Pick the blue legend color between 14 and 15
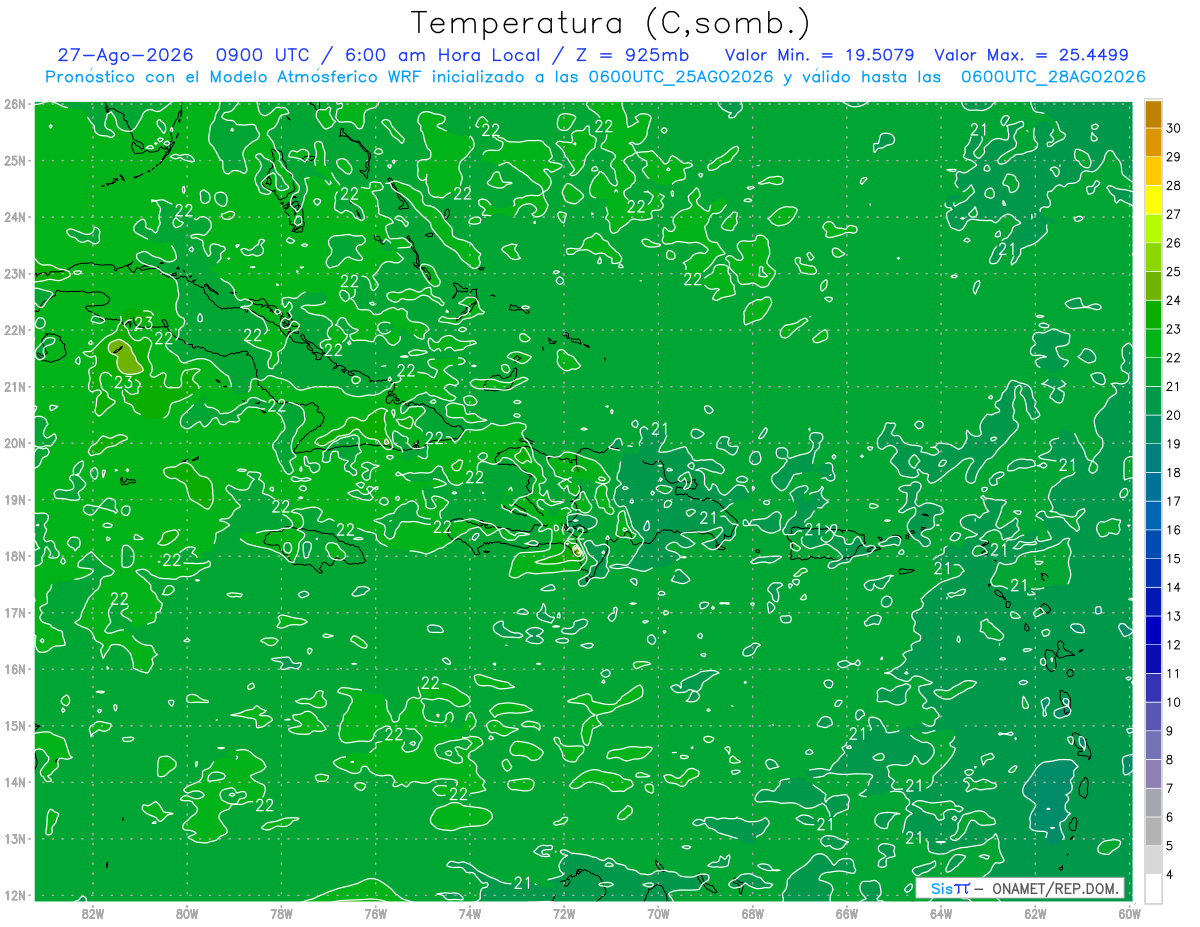The image size is (1200, 927). coord(1153,573)
